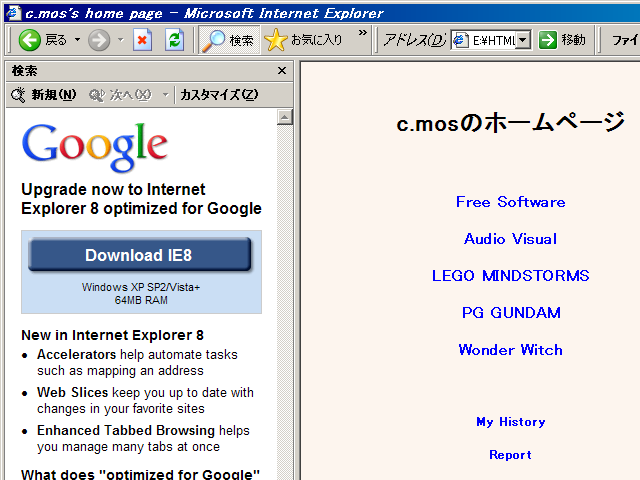Open the Forward button history dropdown
Viewport: 640px width, 480px height.
click(x=120, y=40)
